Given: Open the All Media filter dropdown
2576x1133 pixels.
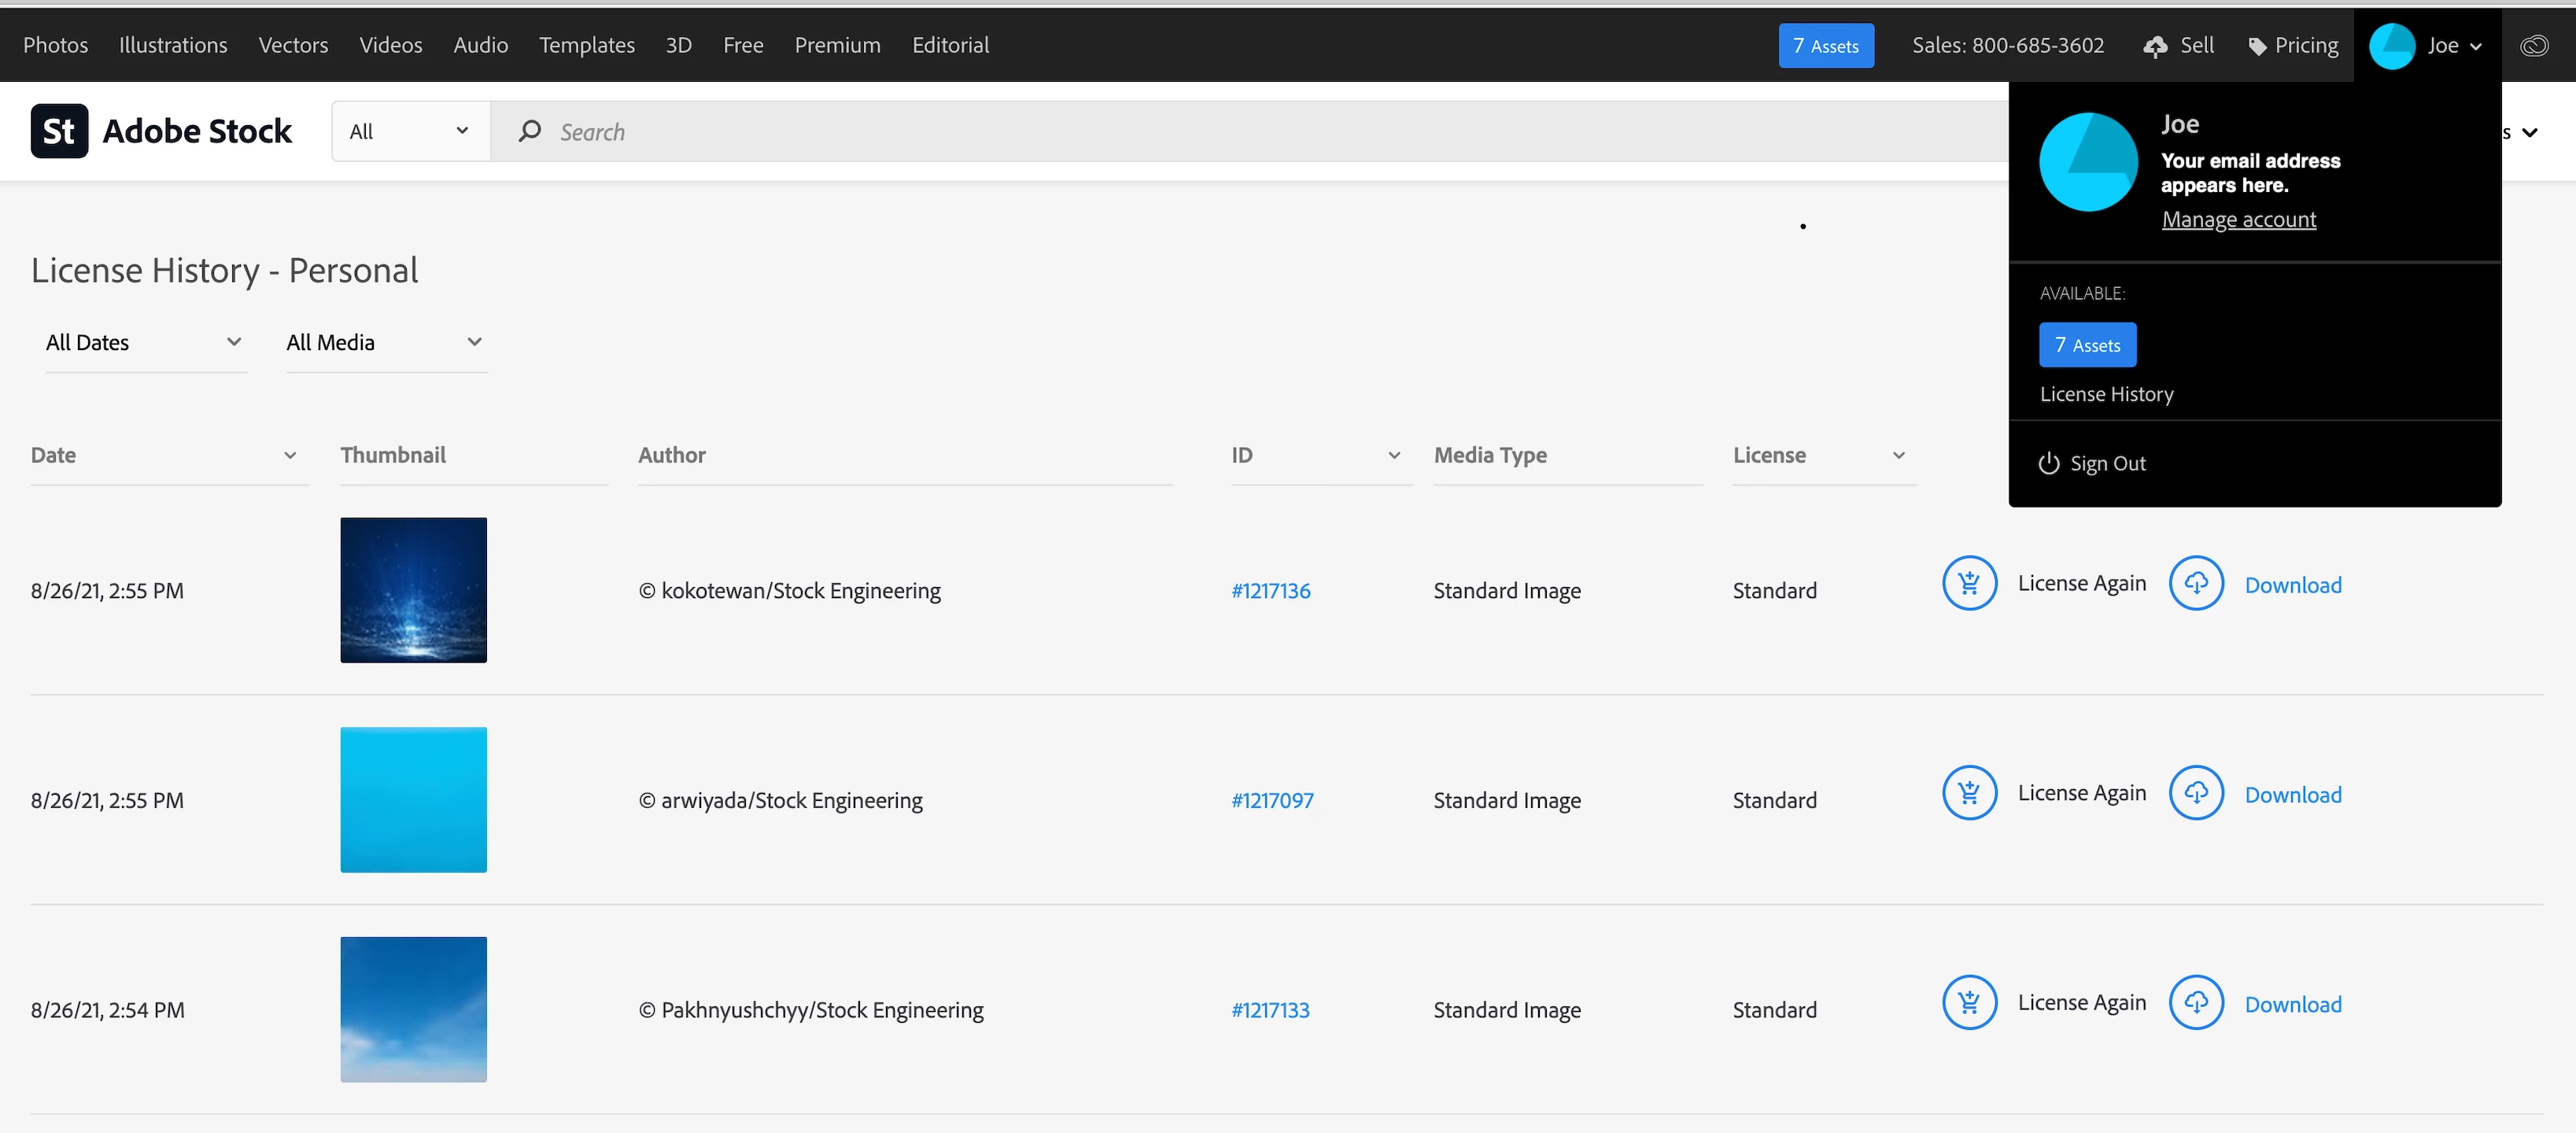Looking at the screenshot, I should coord(385,342).
